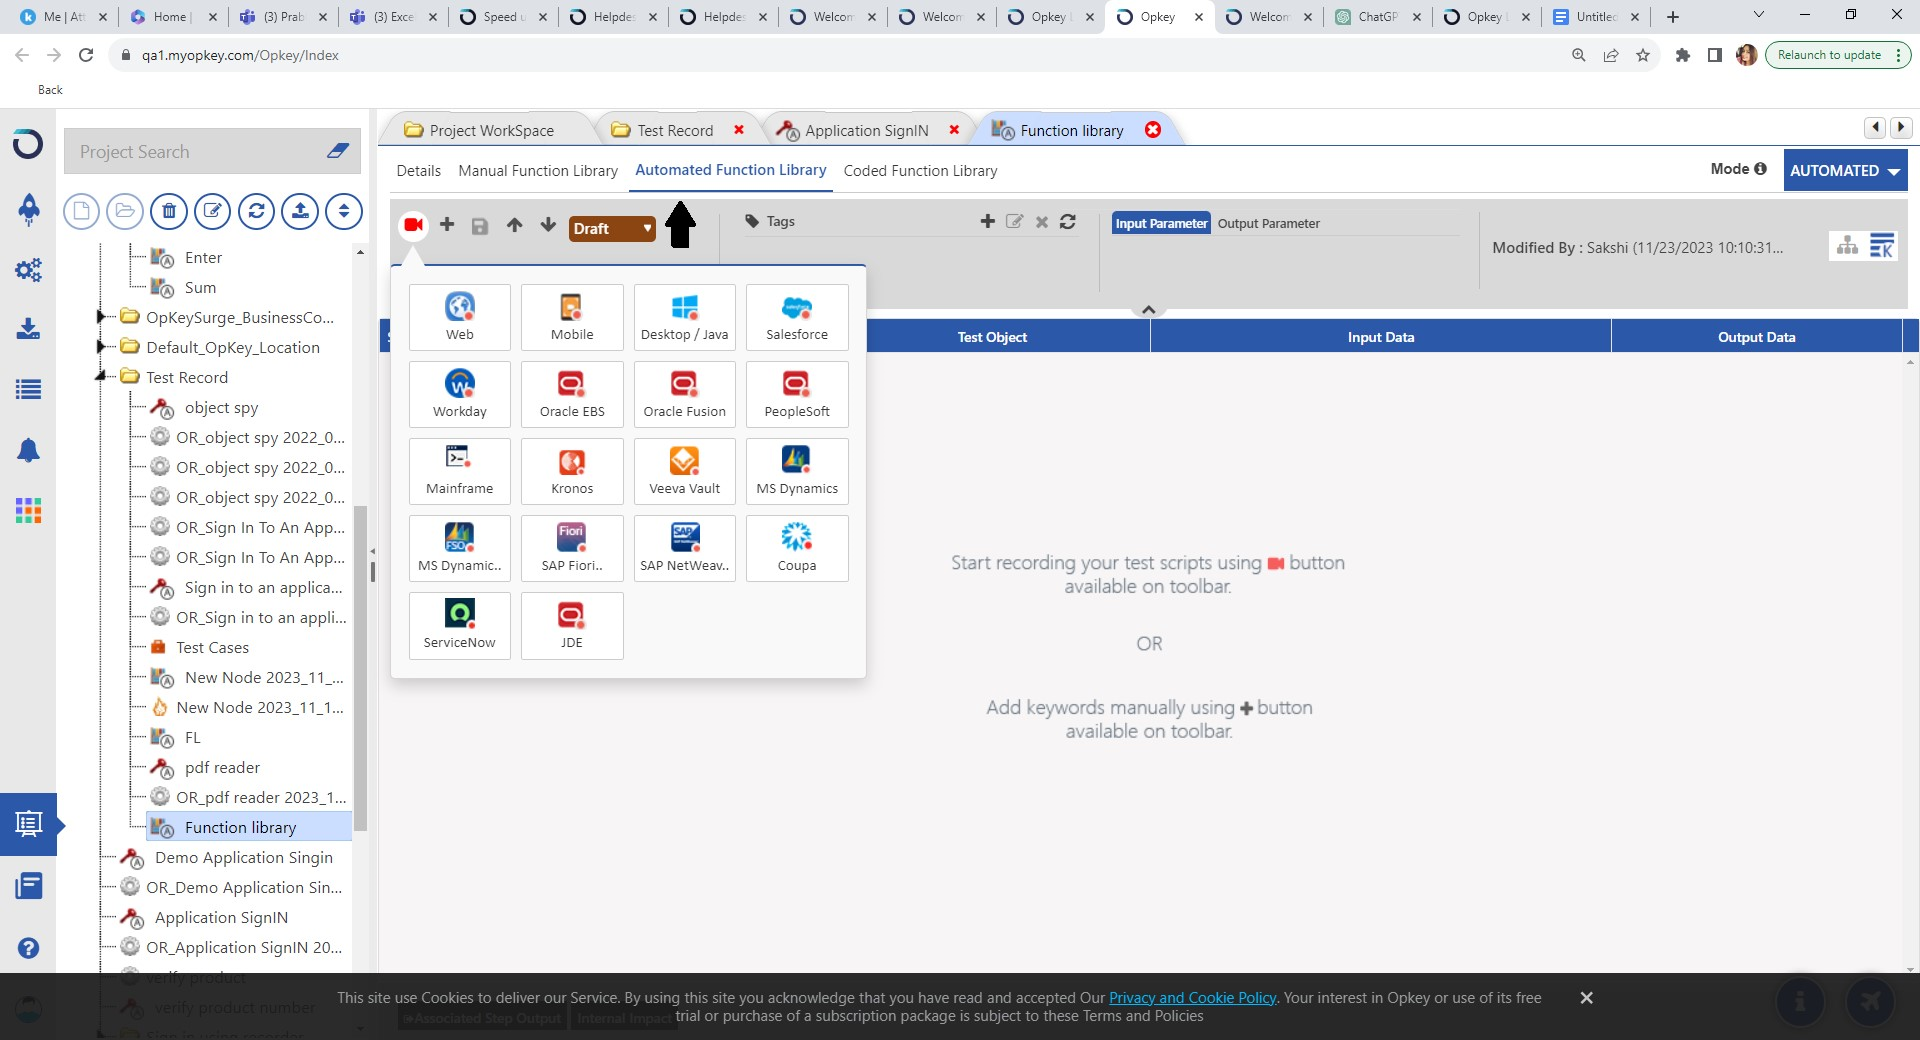The width and height of the screenshot is (1920, 1040).
Task: Clear search with the eraser icon
Action: tap(338, 151)
